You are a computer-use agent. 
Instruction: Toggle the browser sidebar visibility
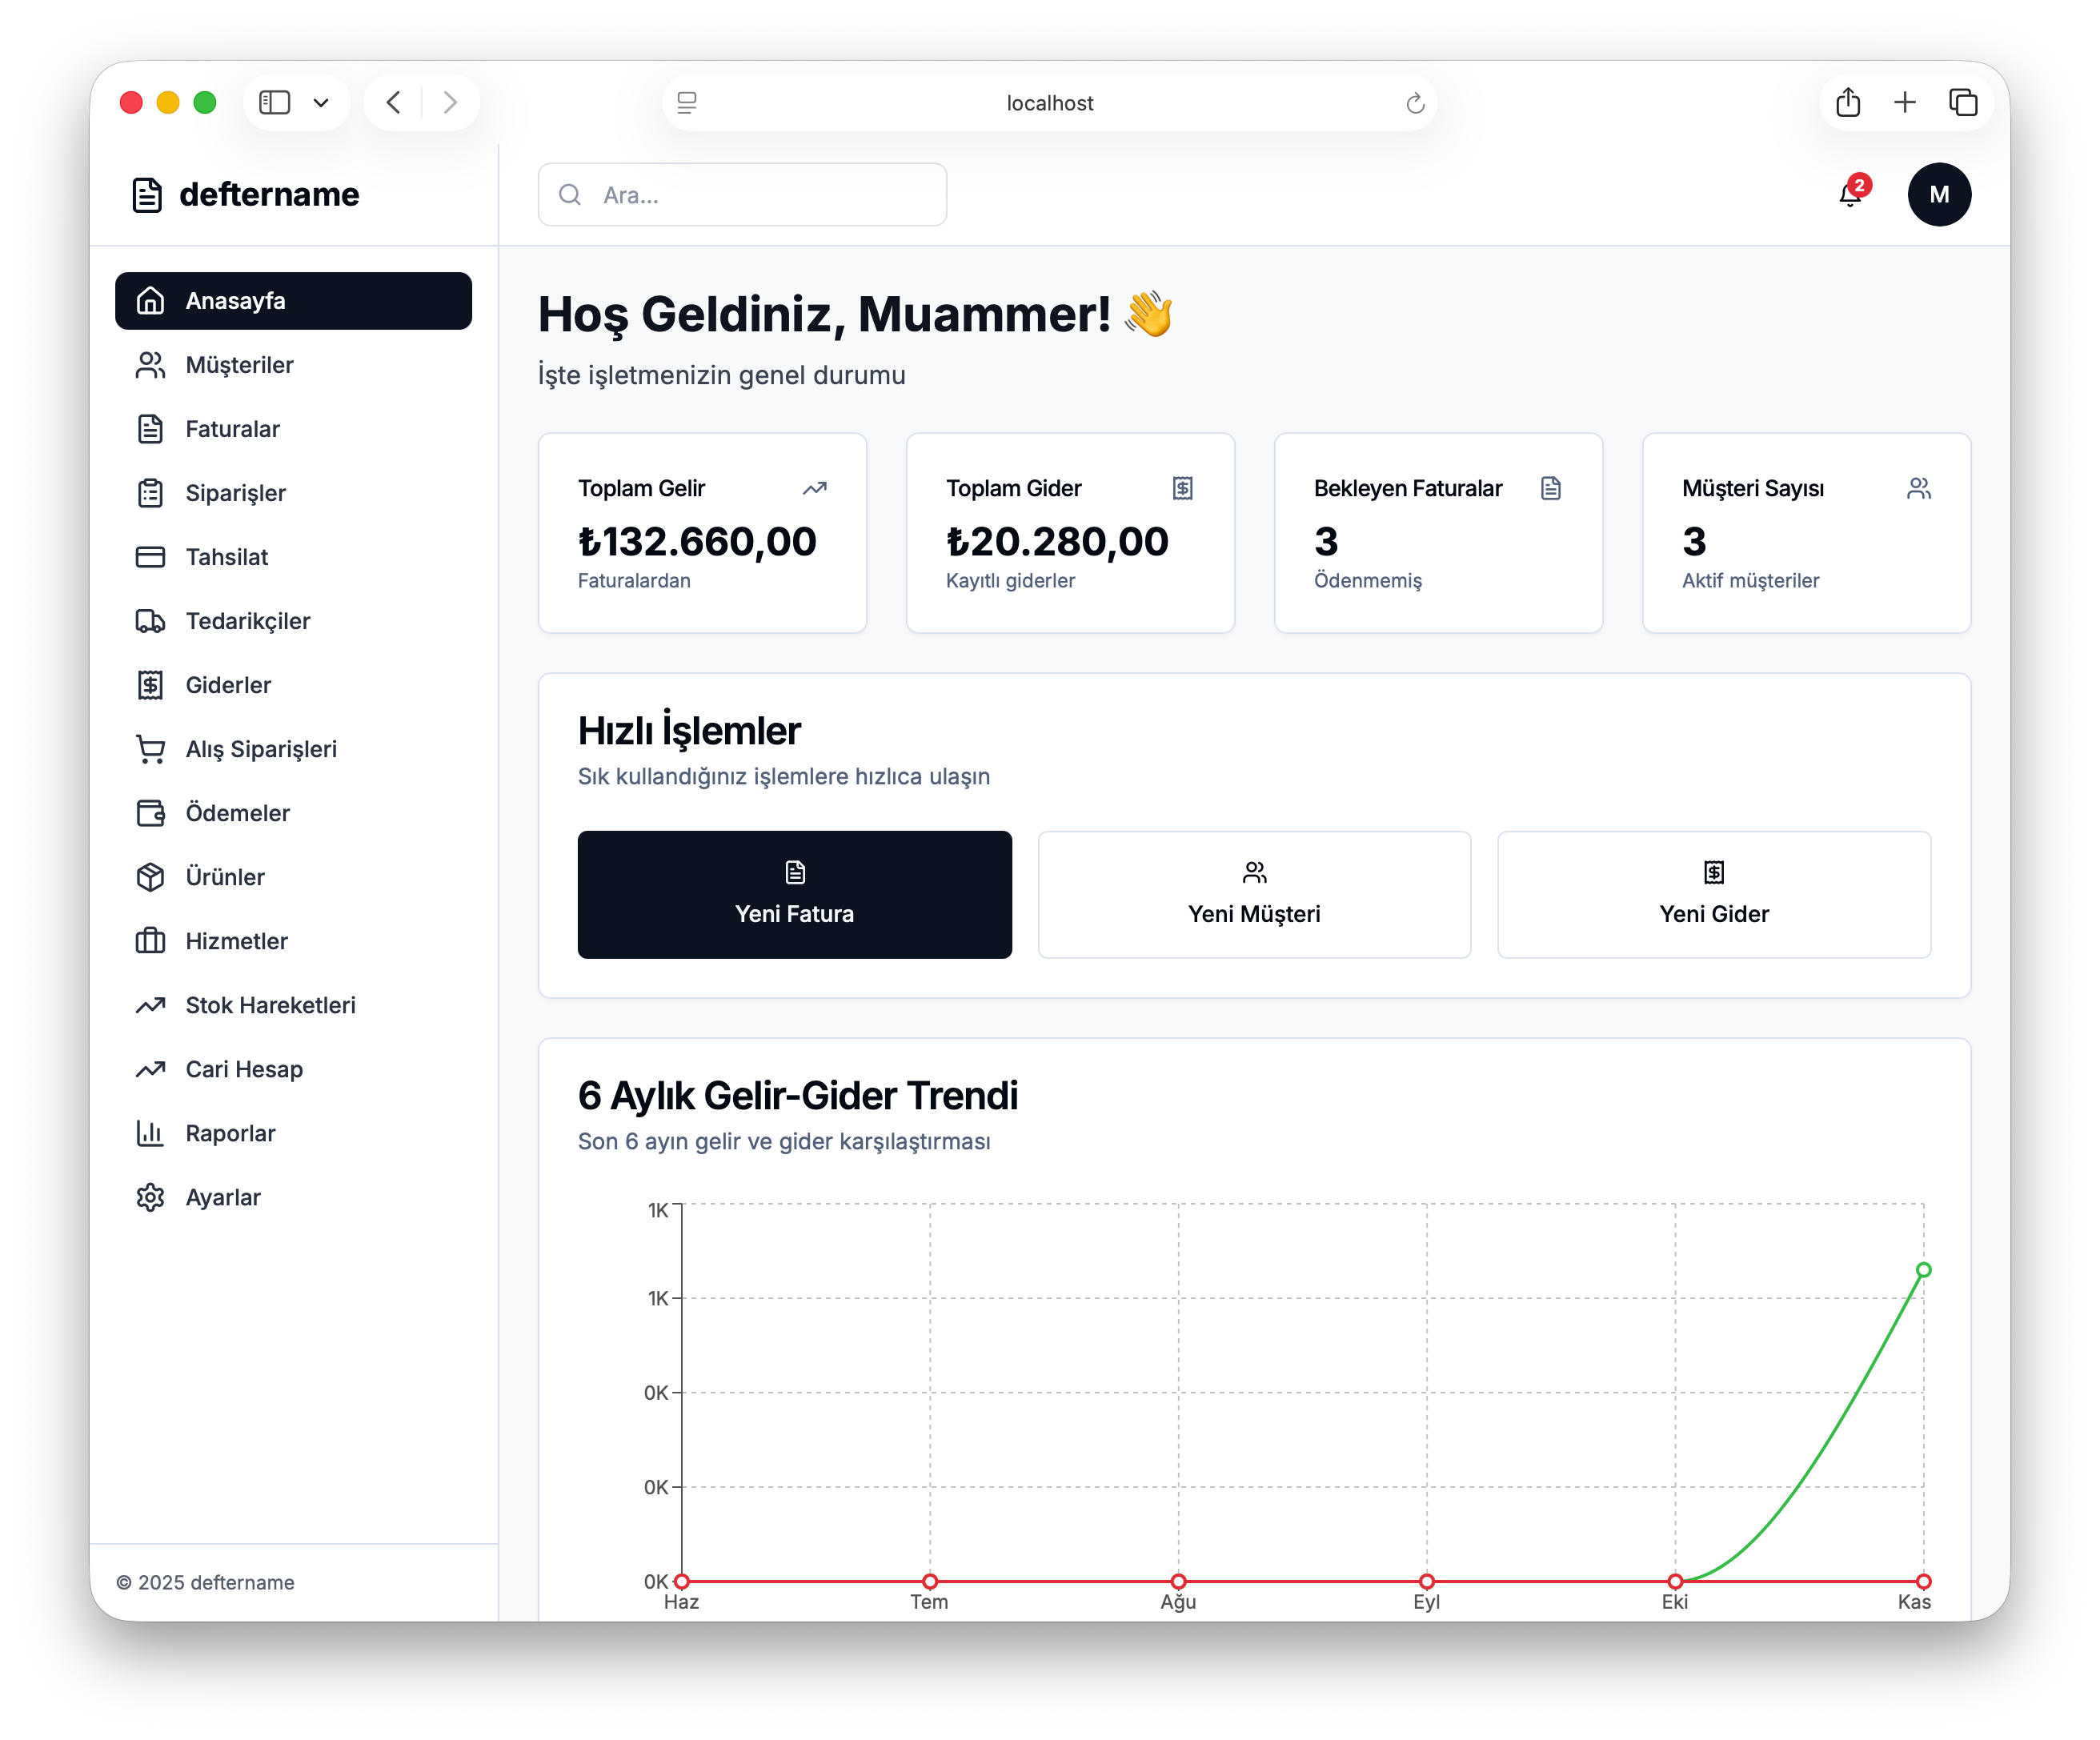click(274, 101)
